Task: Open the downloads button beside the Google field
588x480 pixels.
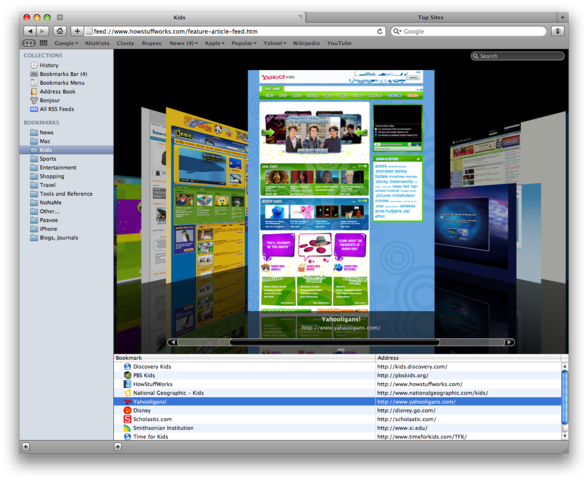Action: 558,31
